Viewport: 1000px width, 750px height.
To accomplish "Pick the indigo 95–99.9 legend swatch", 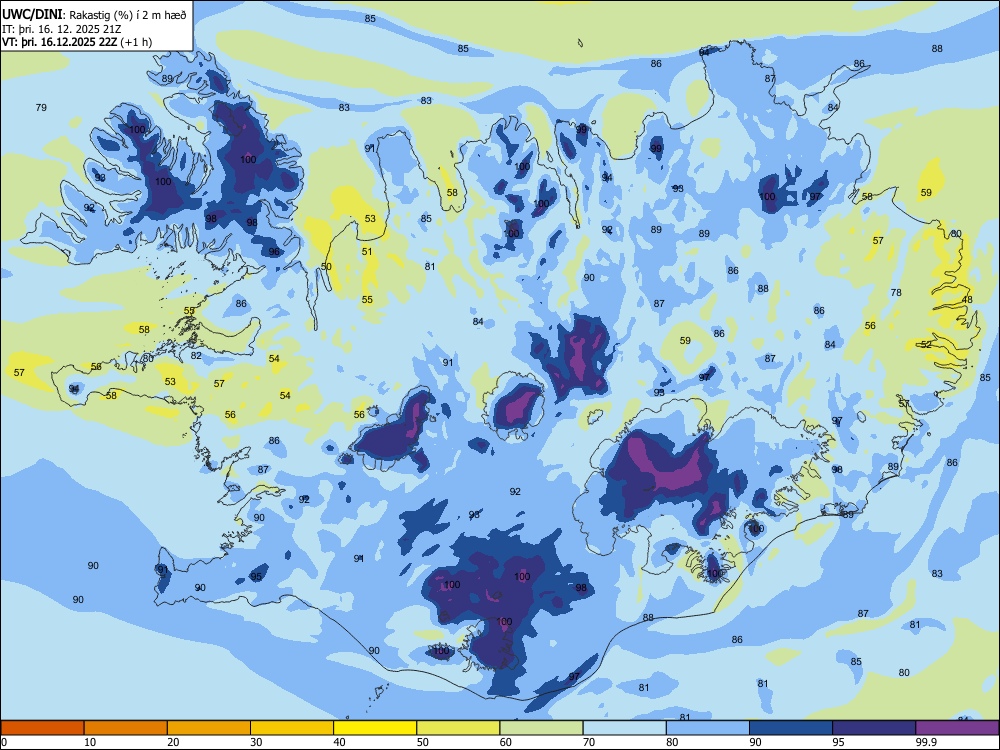I will (874, 728).
